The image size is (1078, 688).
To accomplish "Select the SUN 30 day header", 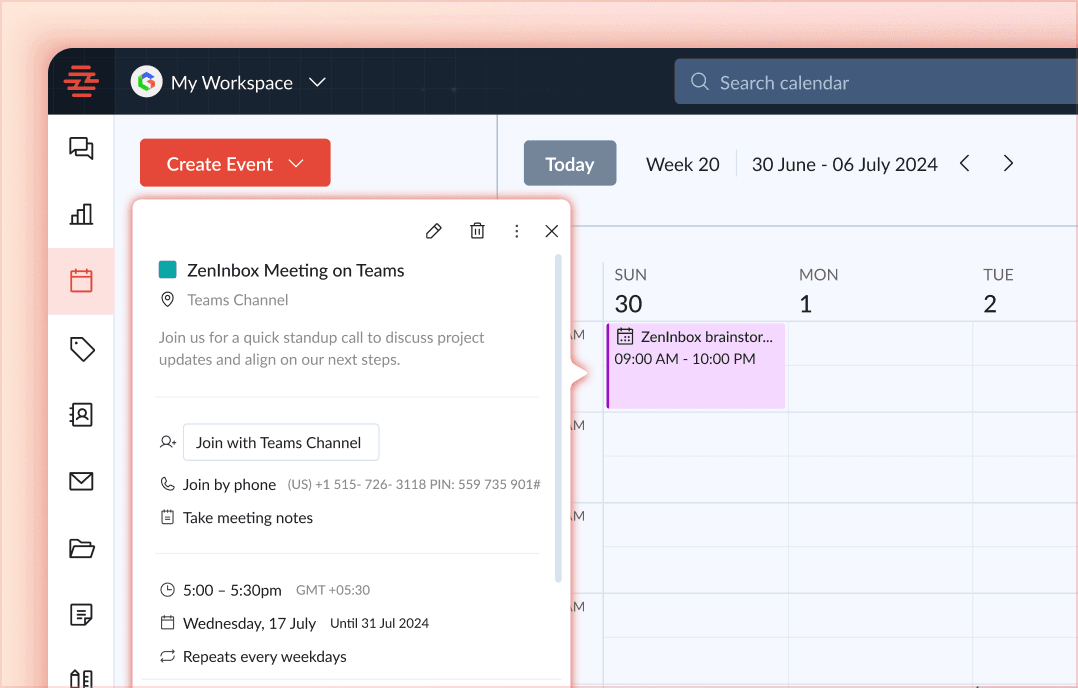I will click(x=630, y=291).
